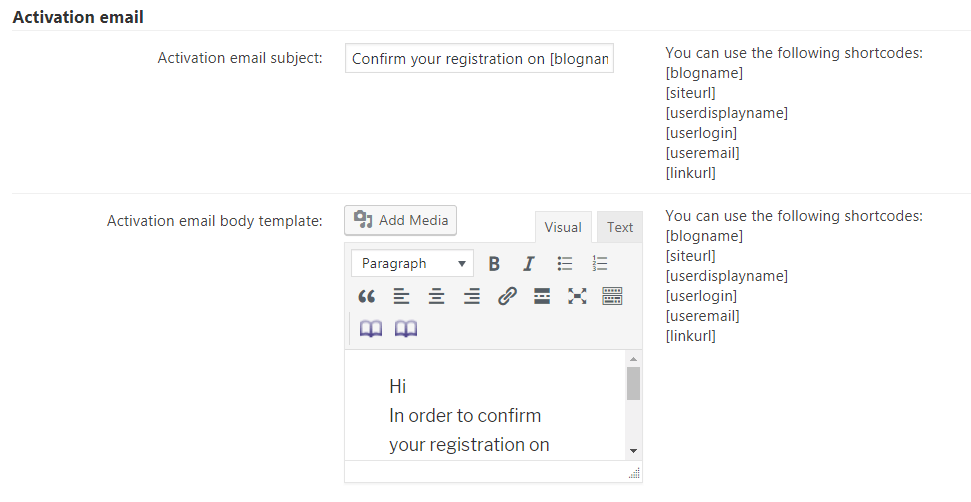971x502 pixels.
Task: Click the editor scroll down arrow
Action: tap(633, 451)
